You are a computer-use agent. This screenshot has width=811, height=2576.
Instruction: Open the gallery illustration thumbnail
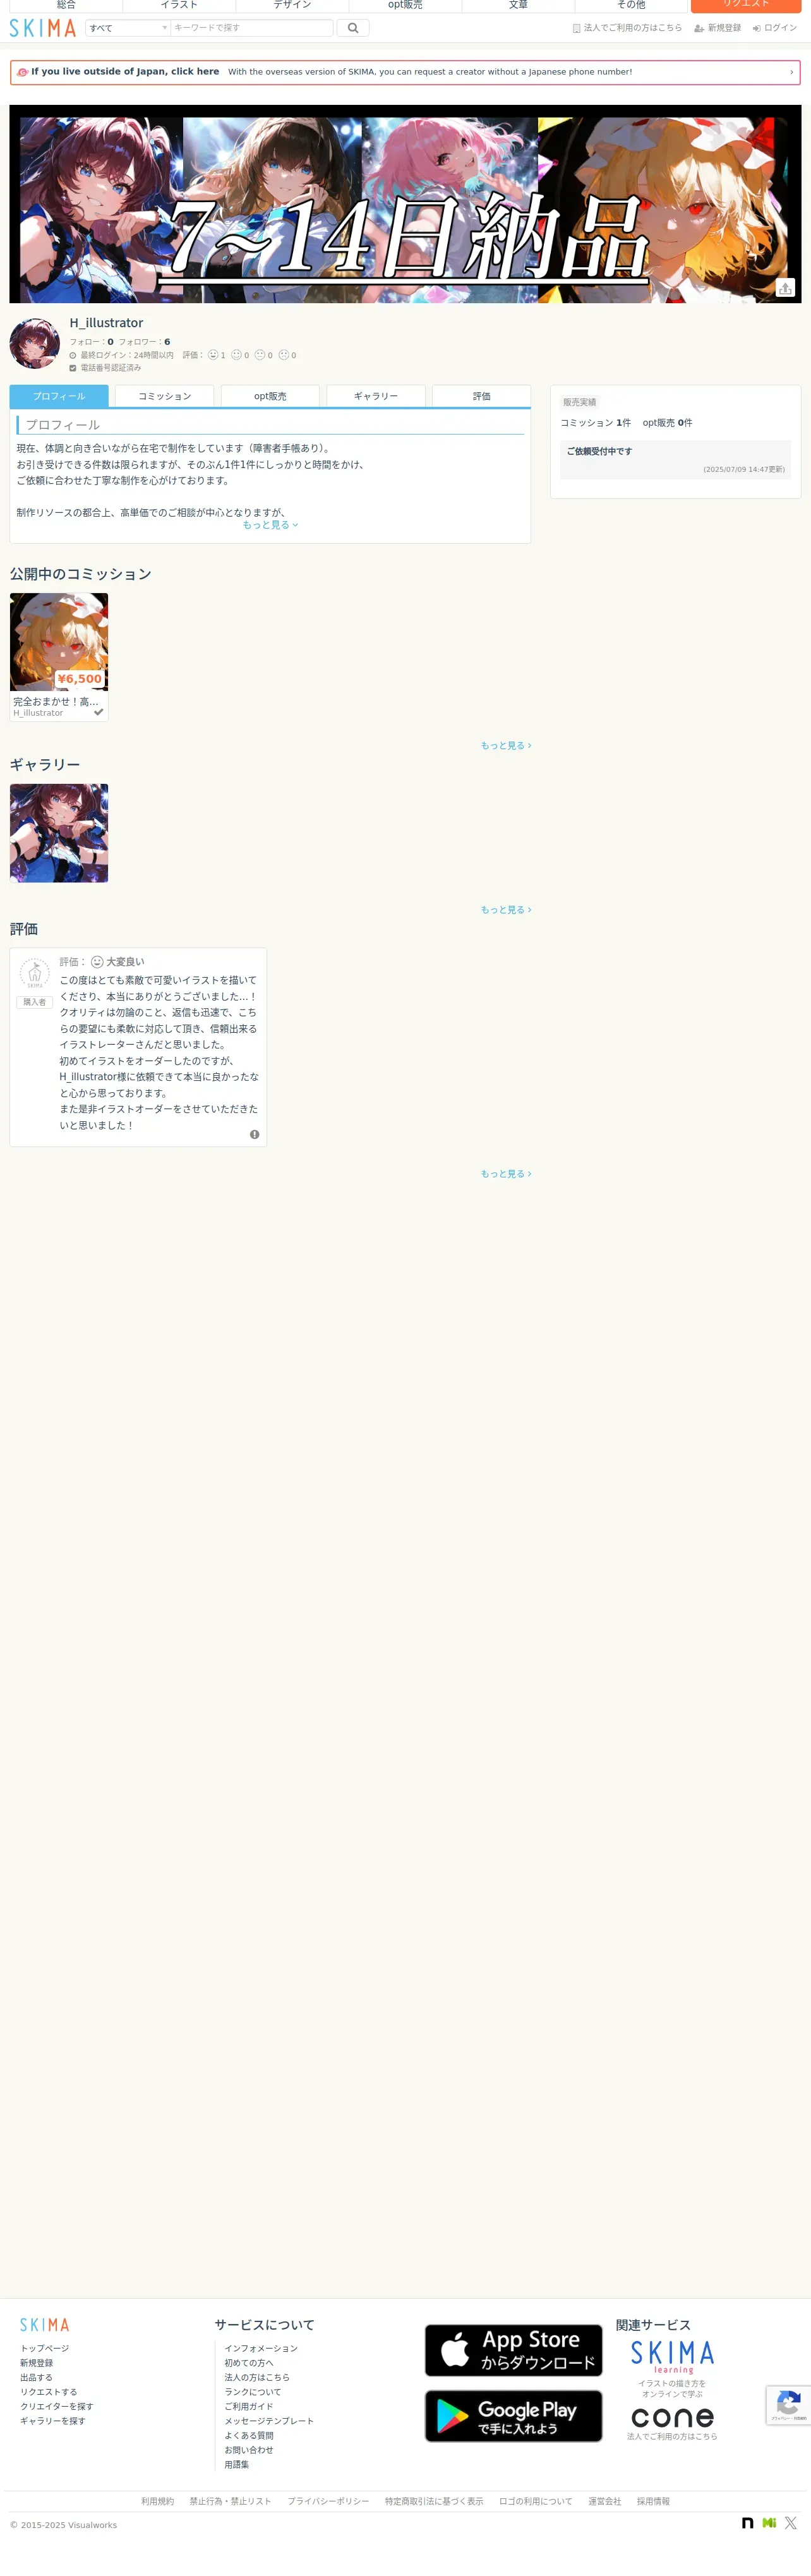[x=59, y=833]
